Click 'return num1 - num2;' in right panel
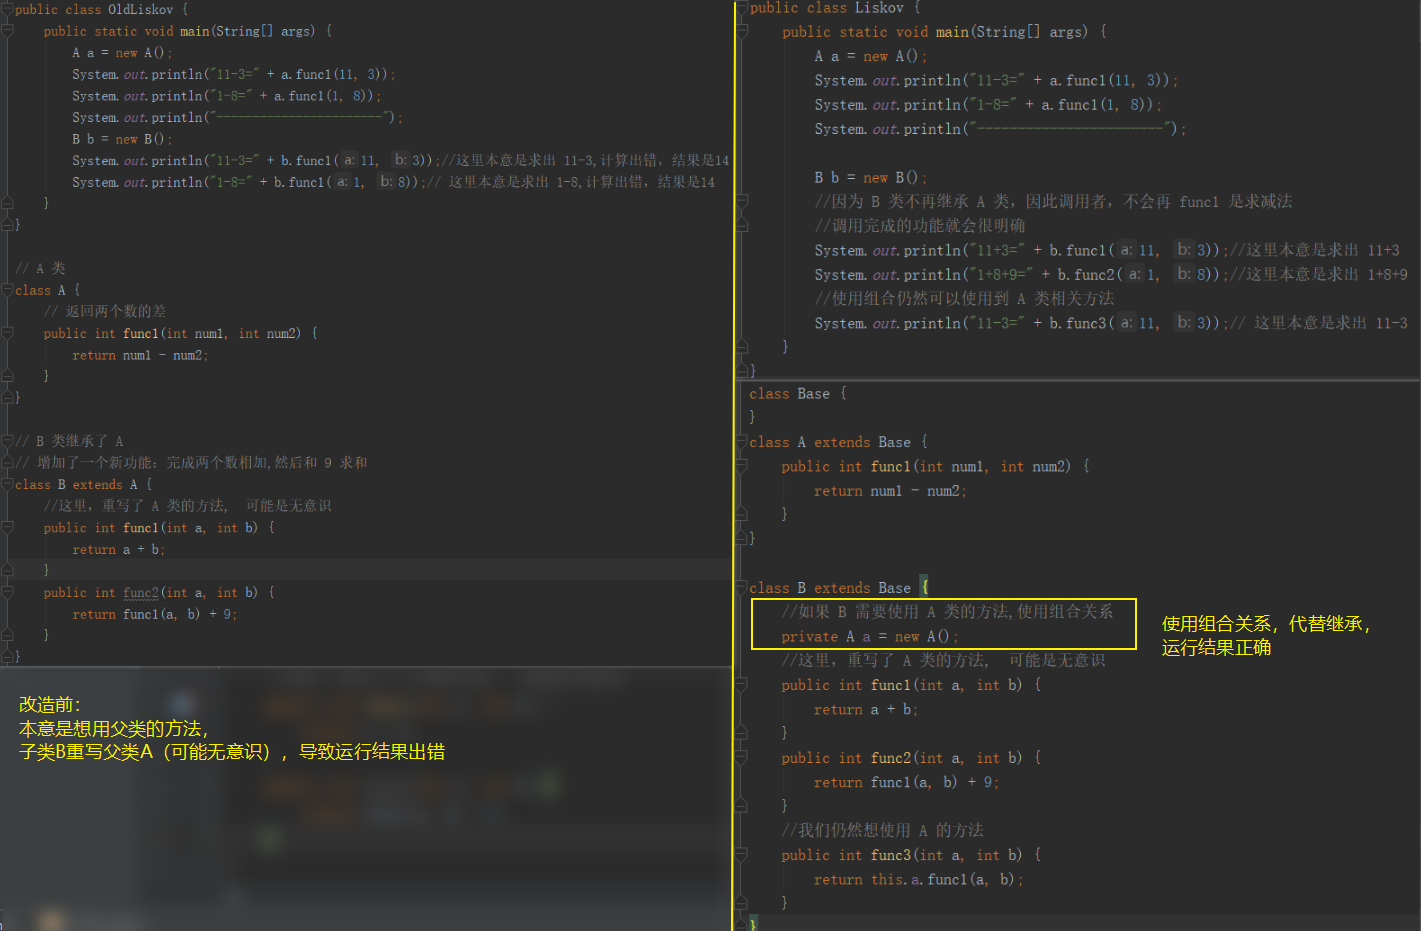Image resolution: width=1421 pixels, height=931 pixels. [890, 491]
